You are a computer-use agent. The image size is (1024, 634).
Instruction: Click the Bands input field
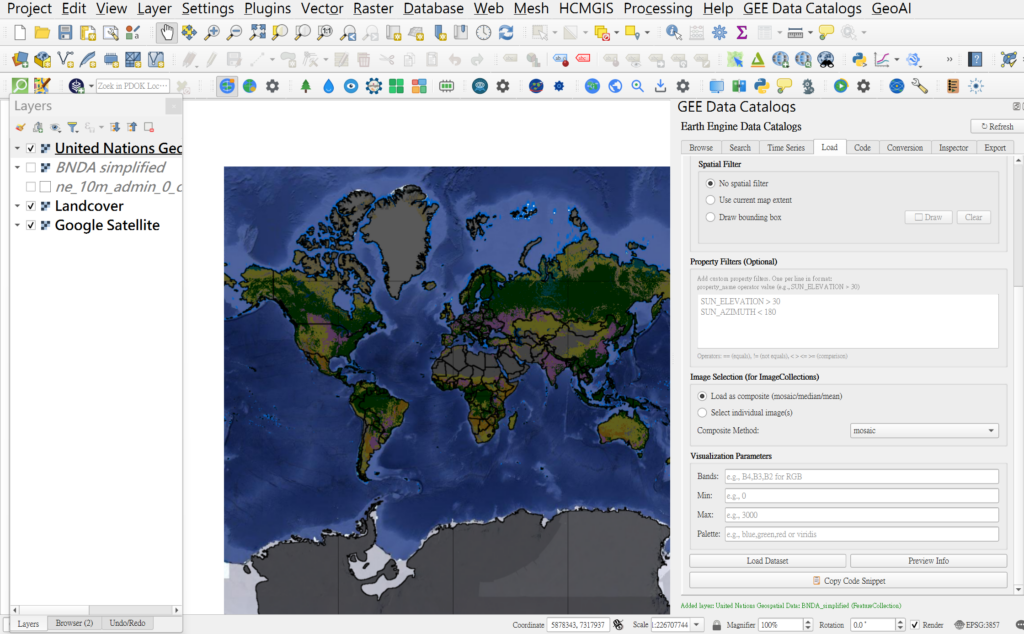click(x=860, y=477)
